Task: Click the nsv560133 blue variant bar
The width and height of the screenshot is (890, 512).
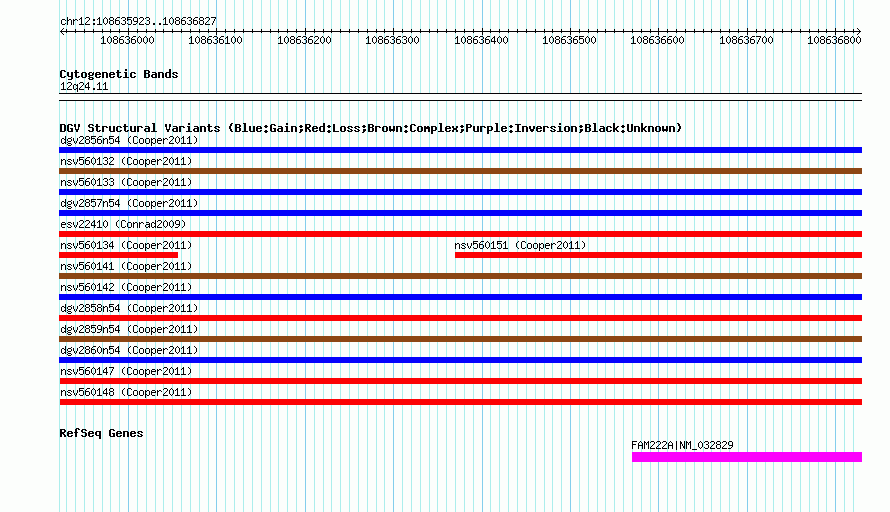Action: (x=460, y=192)
